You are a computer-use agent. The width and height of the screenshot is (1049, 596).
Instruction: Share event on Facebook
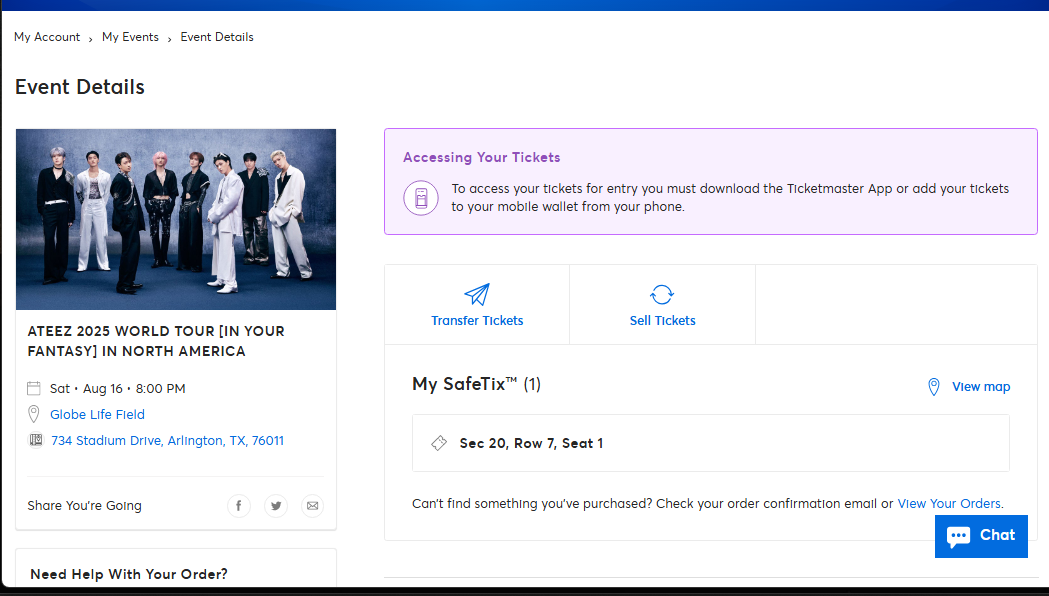(239, 506)
